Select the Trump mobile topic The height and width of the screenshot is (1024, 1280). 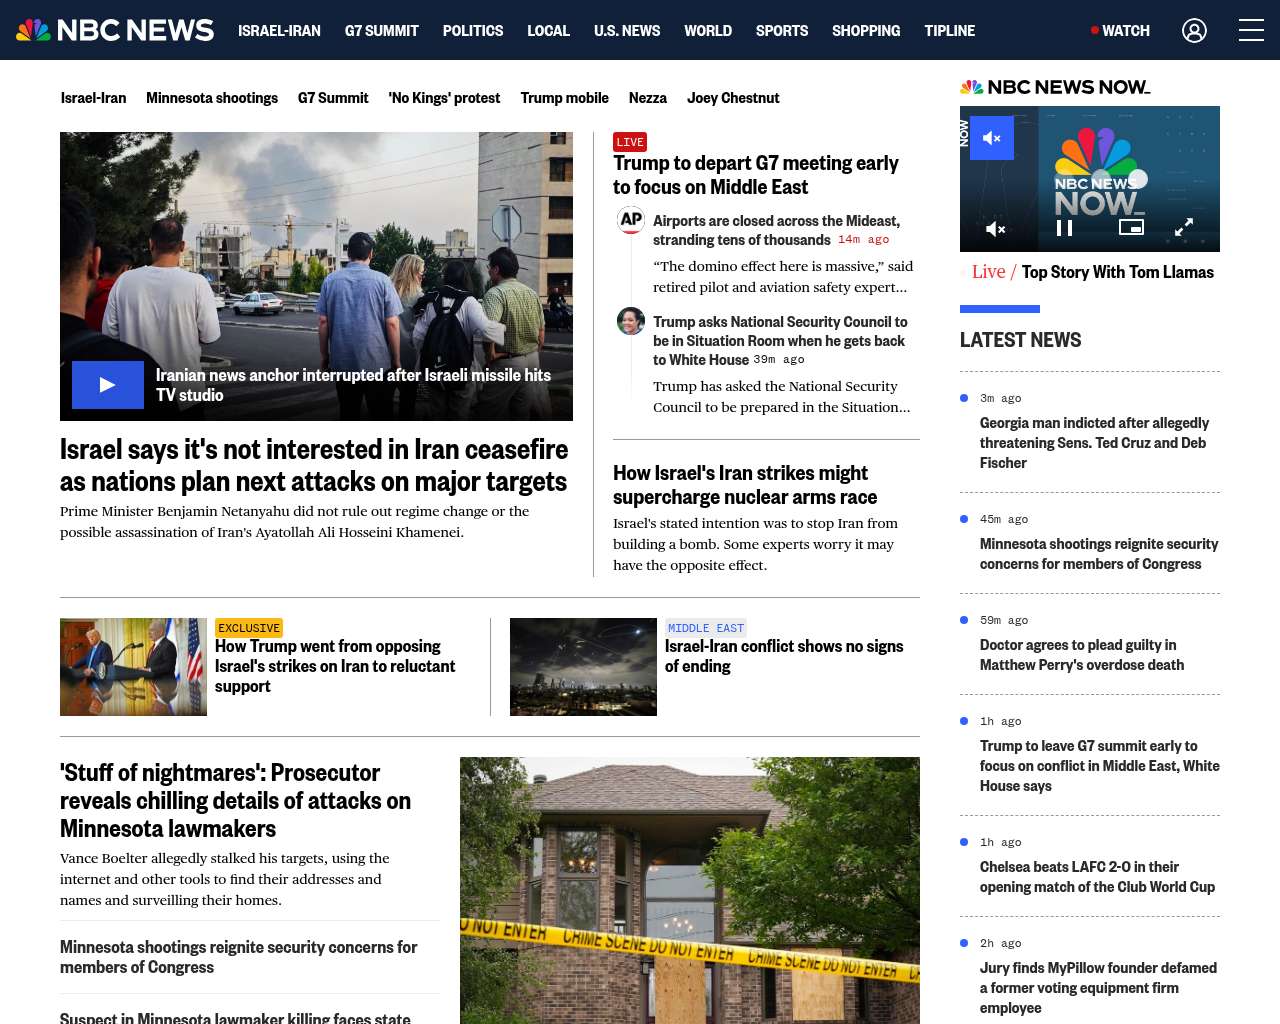[x=564, y=98]
